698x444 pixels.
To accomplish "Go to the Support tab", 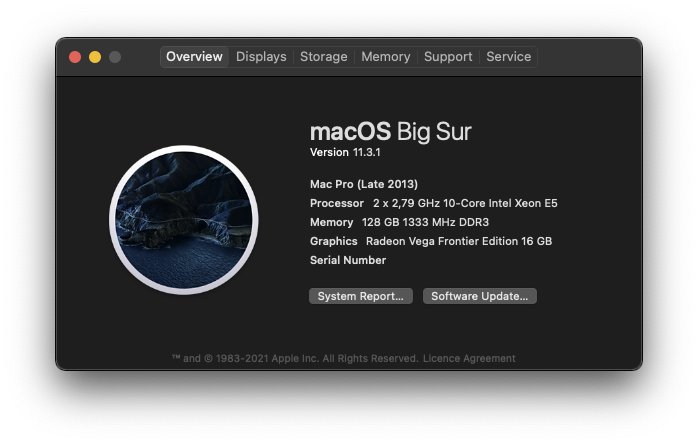I will point(448,57).
